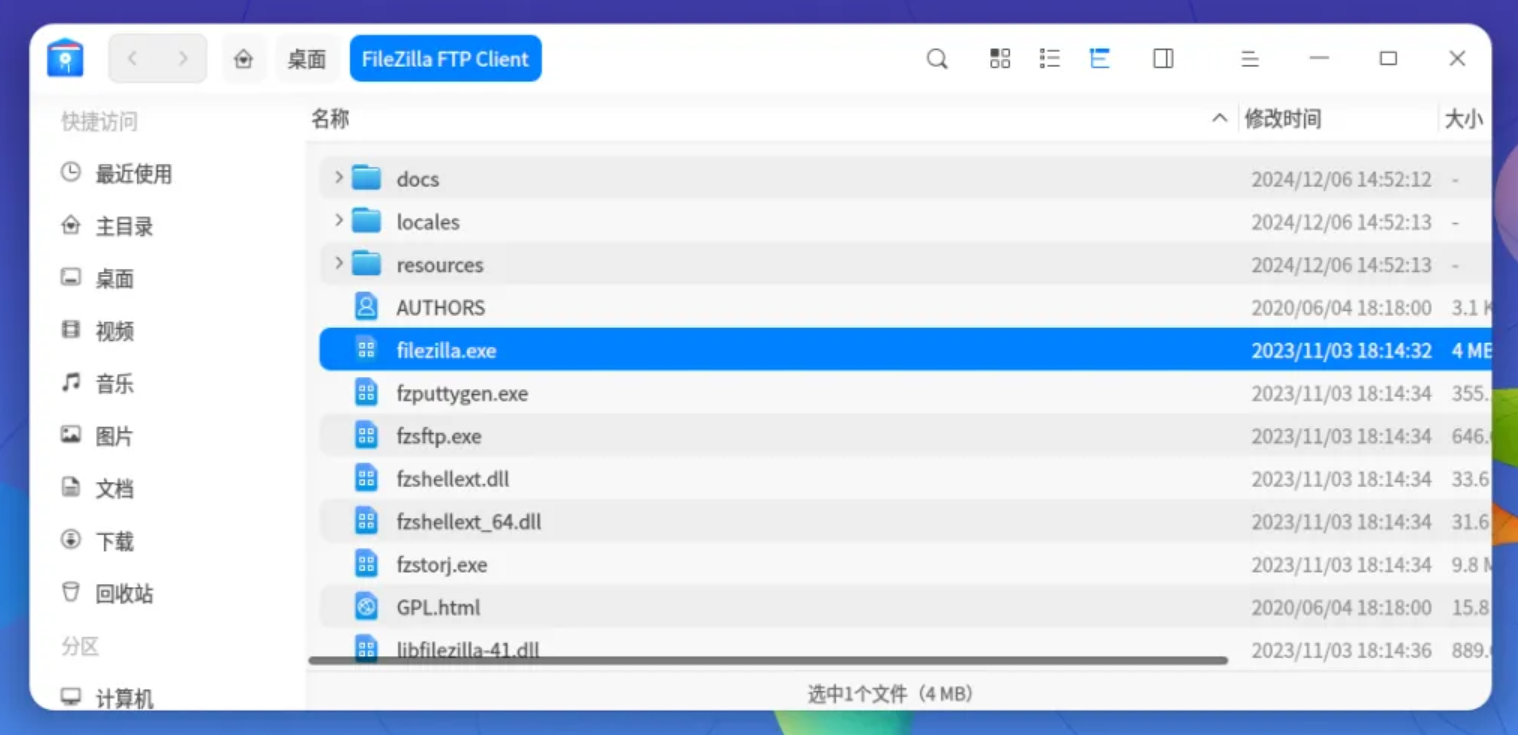Screen dimensions: 1518x735
Task: Sort by 大小 column header
Action: [1464, 119]
